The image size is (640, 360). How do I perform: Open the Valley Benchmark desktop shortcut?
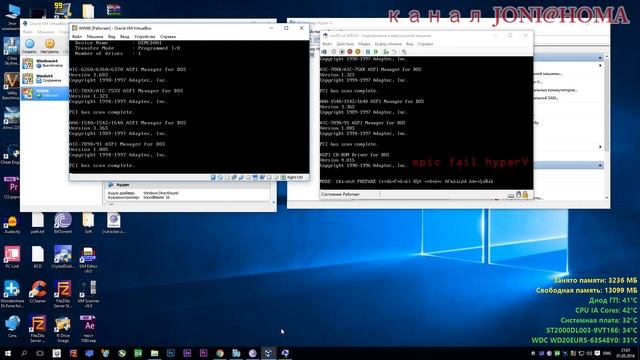[x=10, y=87]
